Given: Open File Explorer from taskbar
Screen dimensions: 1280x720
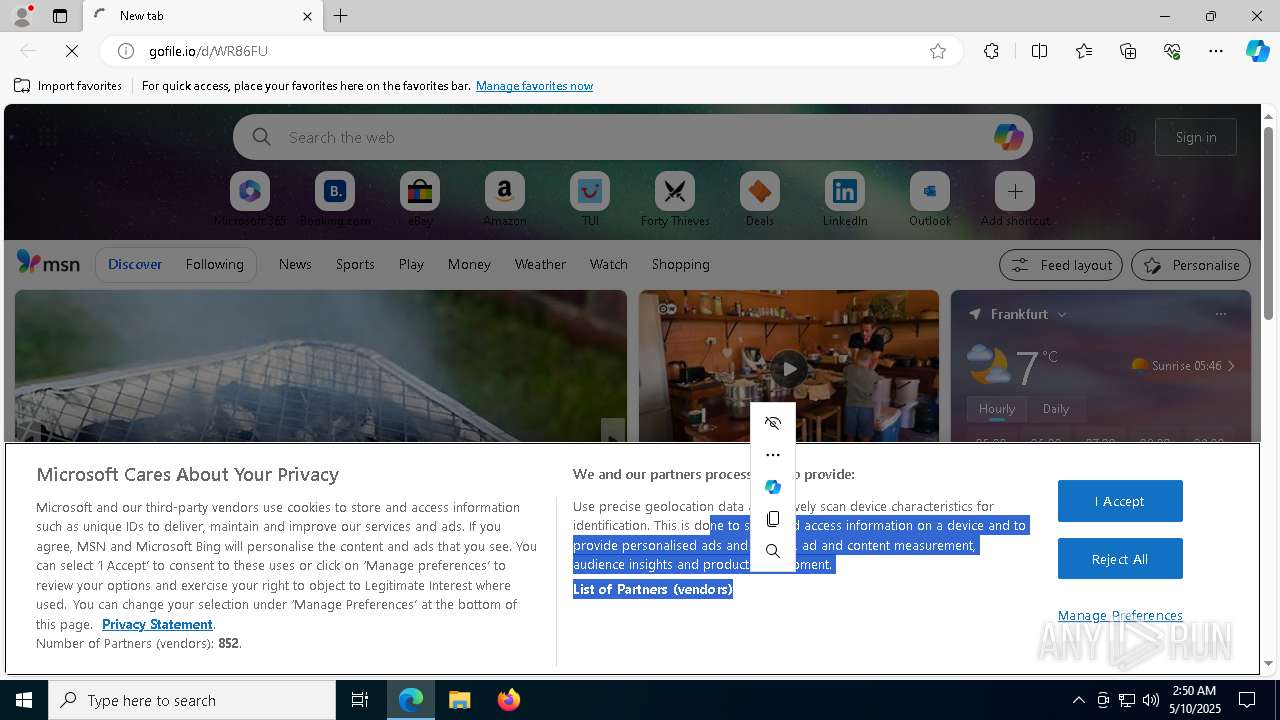Looking at the screenshot, I should (x=459, y=700).
